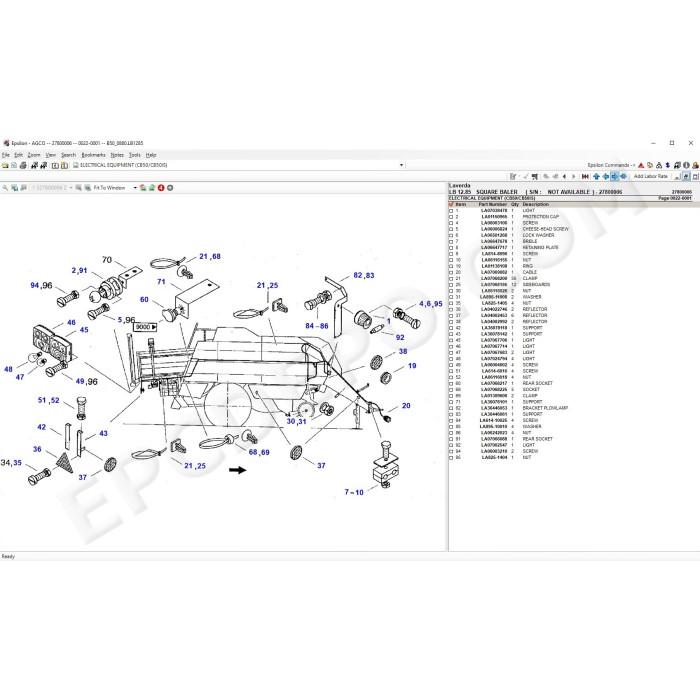Click the magnifier zoom icon above diagram
700x700 pixels.
(x=5, y=188)
